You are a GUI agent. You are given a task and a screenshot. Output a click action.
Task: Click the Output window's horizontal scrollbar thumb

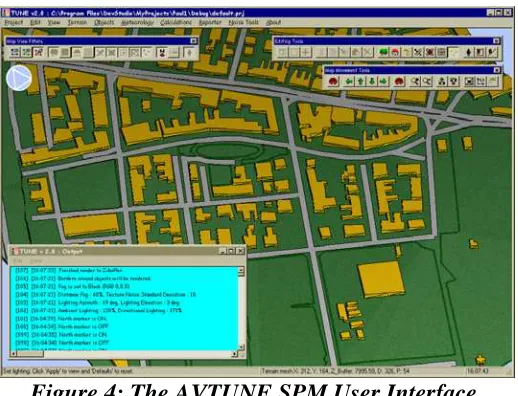pos(30,353)
